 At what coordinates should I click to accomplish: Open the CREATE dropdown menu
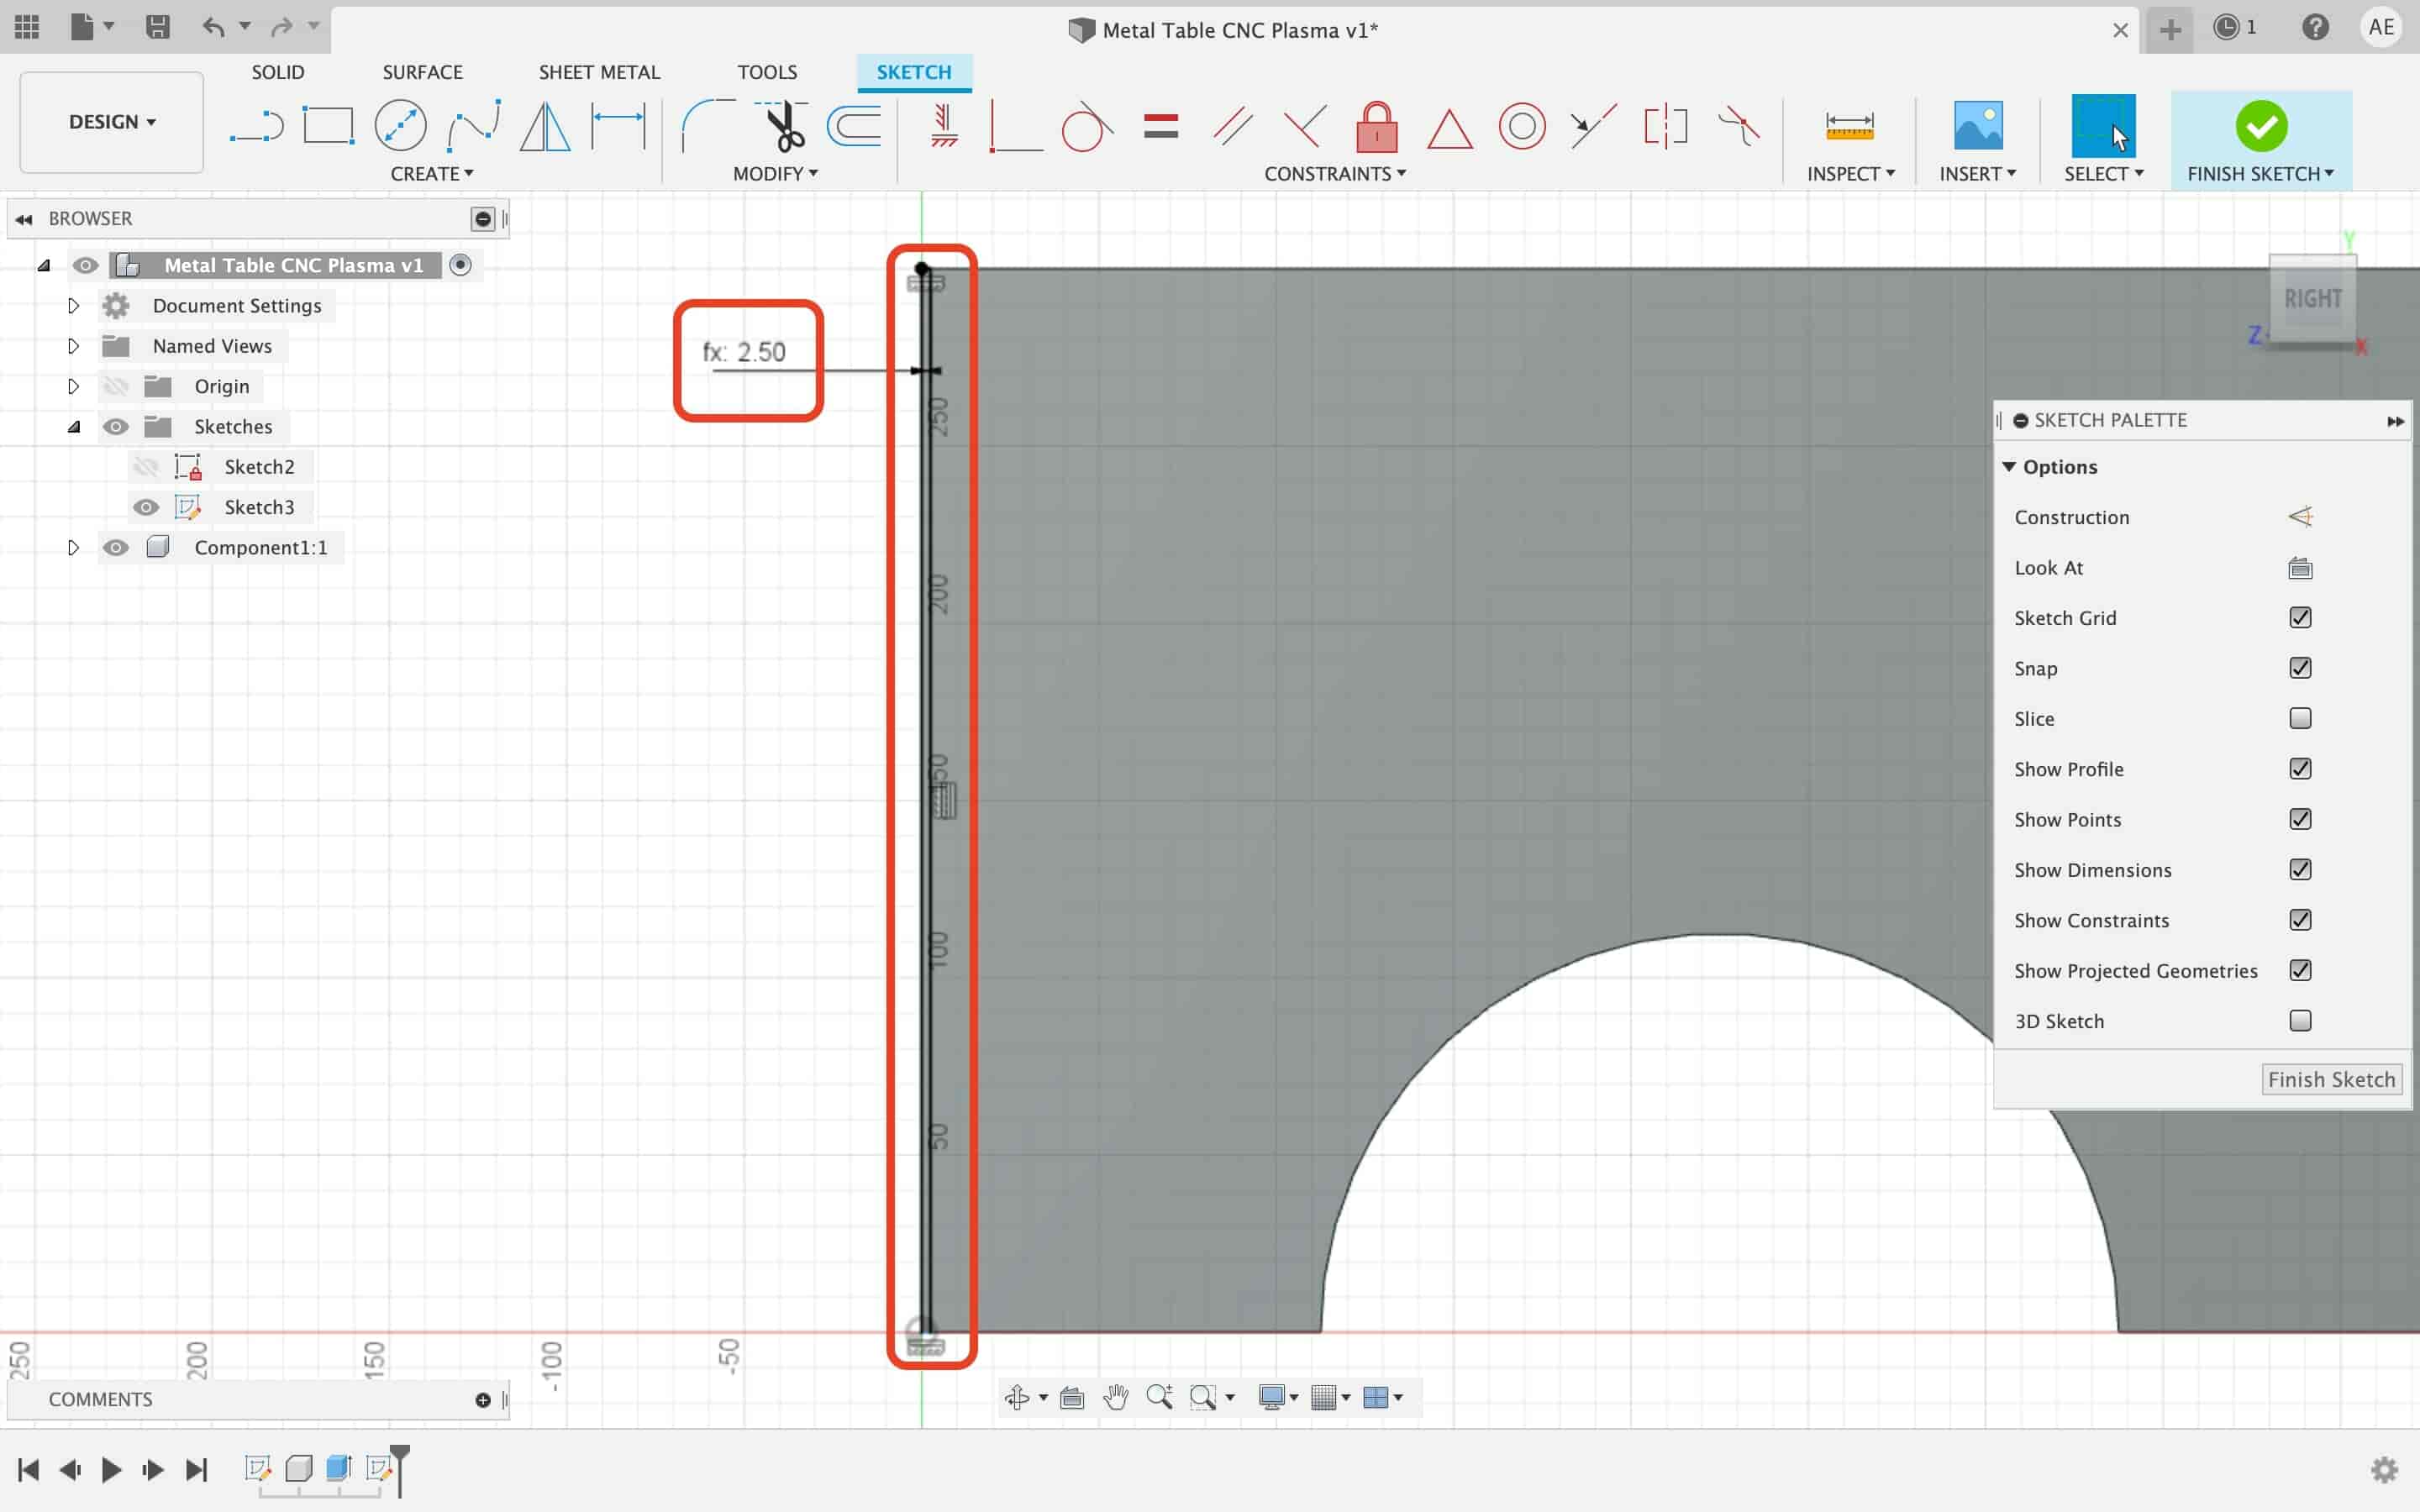[x=432, y=174]
